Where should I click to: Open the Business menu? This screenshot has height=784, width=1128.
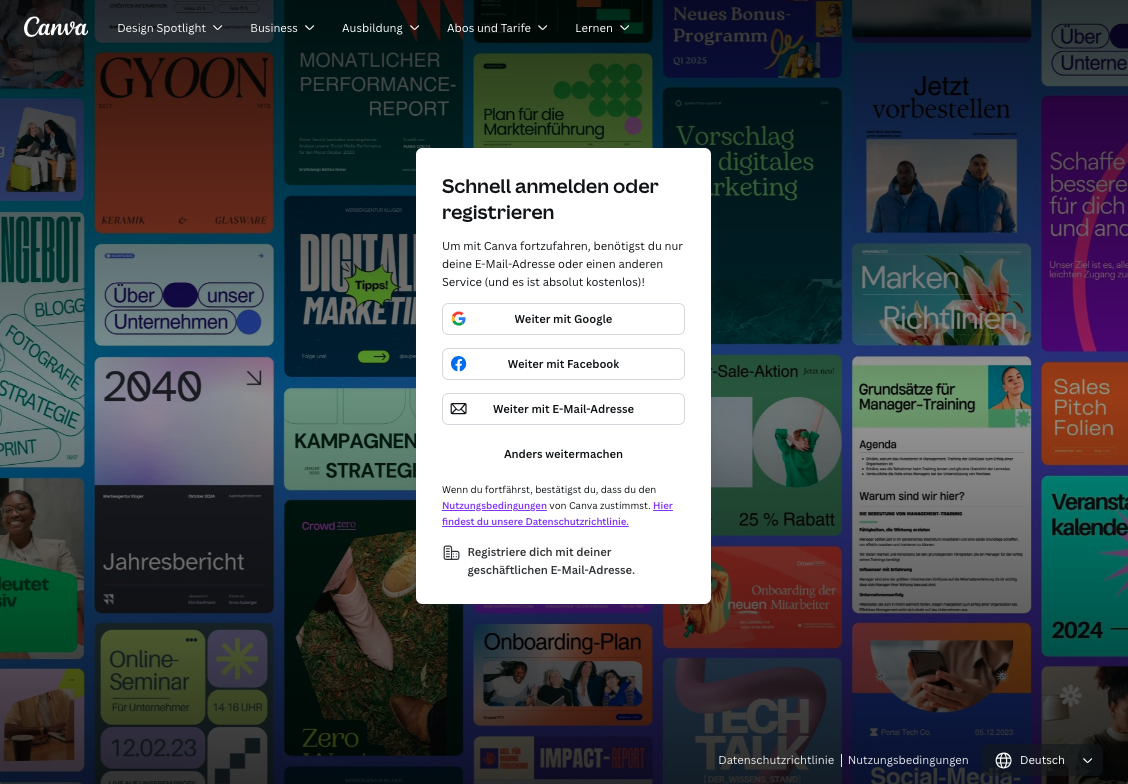(x=282, y=28)
